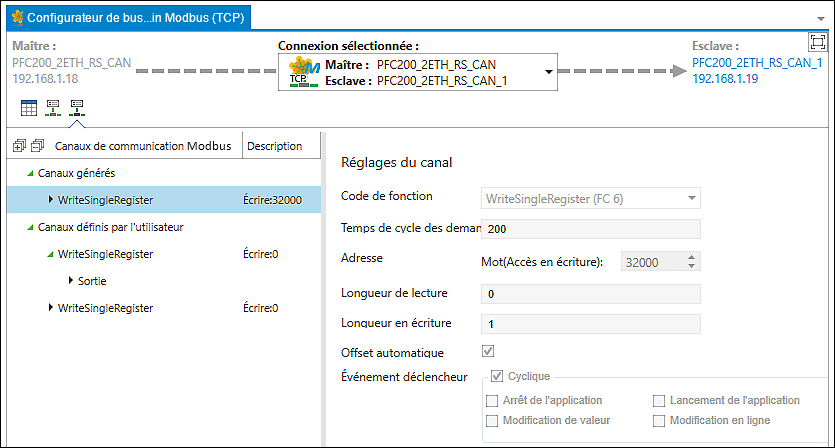
Task: Click the Canaux générés group label
Action: 76,173
